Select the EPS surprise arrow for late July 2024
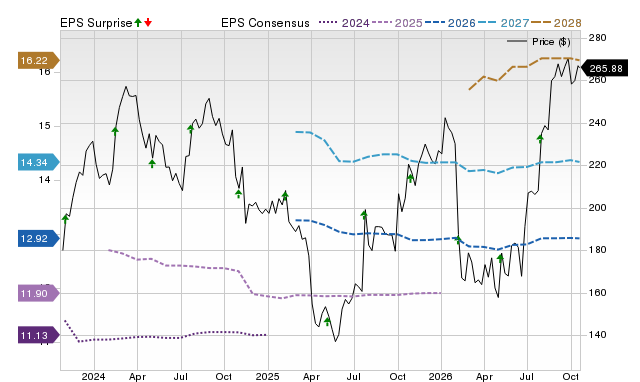640x382 pixels. coord(191,129)
